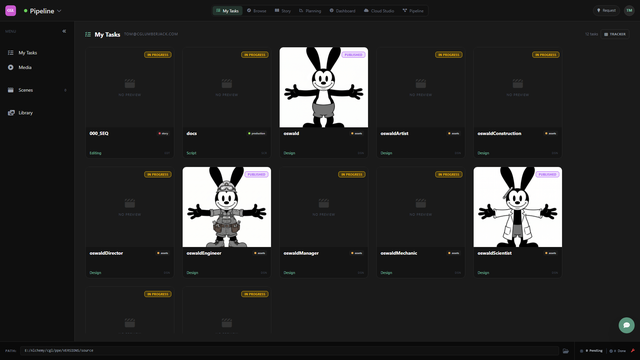Click the Design link on oswaldDirector card
Image resolution: width=640 pixels, height=360 pixels.
[x=96, y=273]
